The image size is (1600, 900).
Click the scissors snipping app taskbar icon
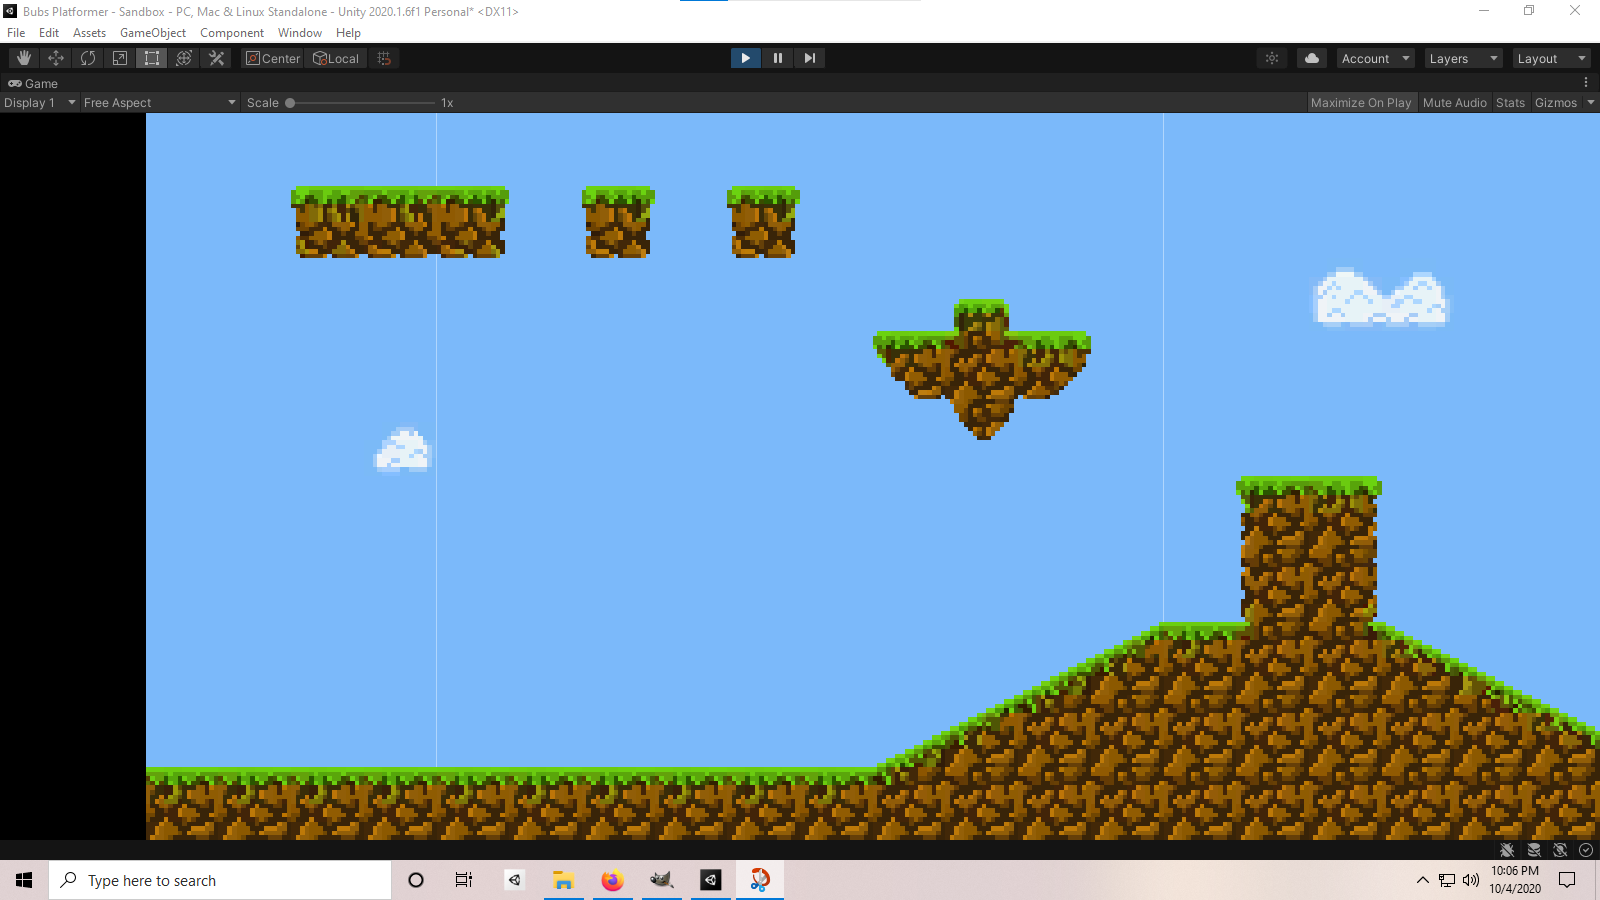(760, 880)
